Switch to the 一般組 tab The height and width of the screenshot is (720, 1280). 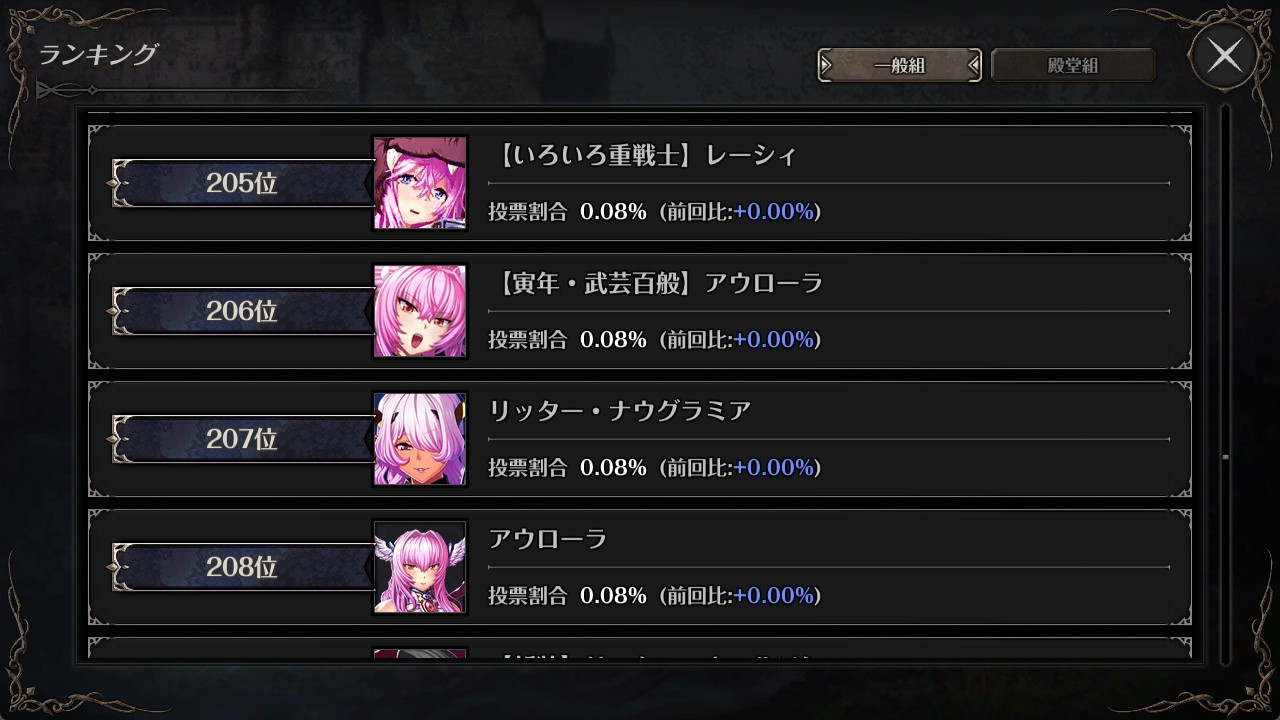coord(899,66)
